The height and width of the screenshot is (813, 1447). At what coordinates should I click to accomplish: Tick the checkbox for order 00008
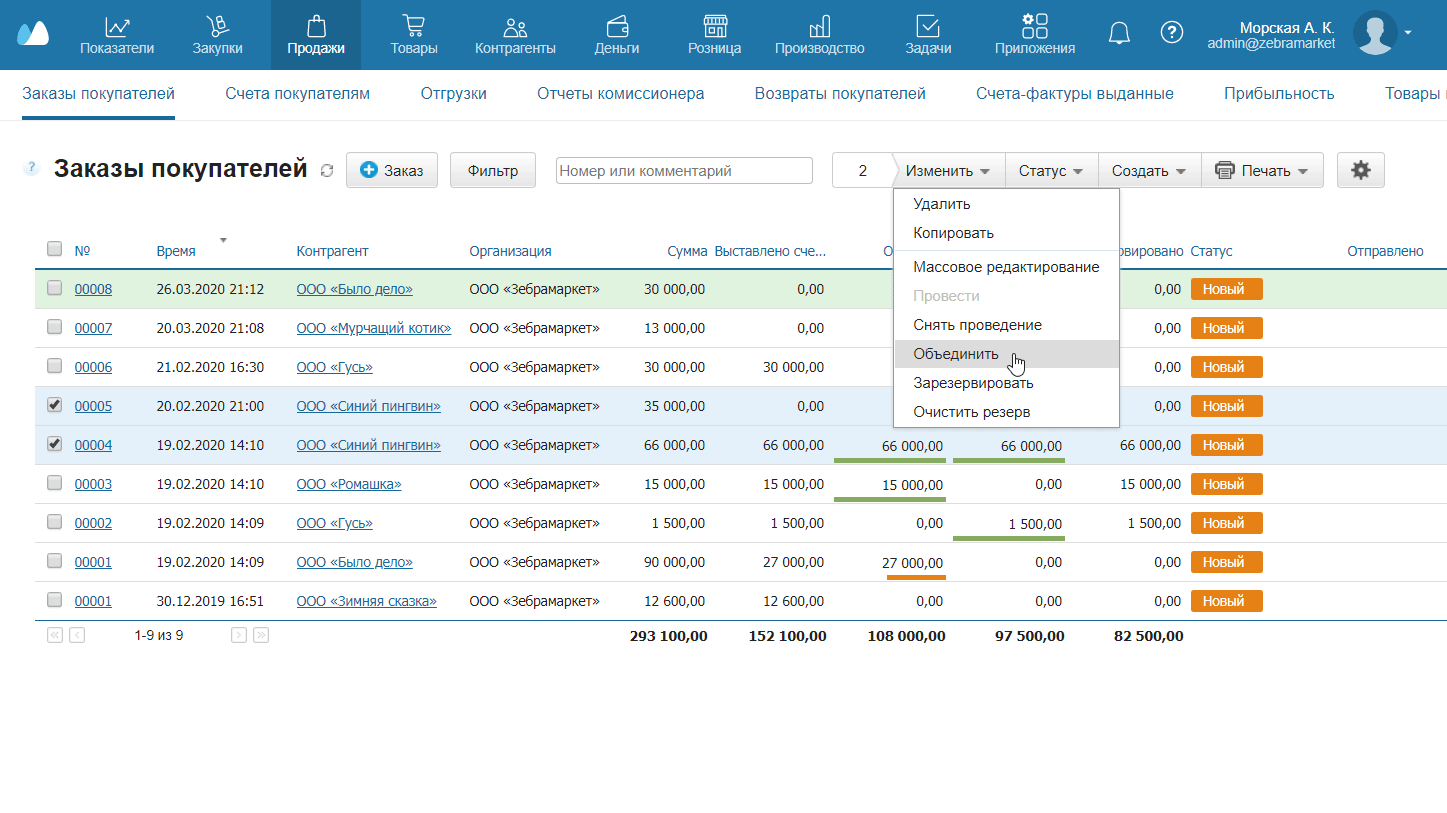(55, 288)
